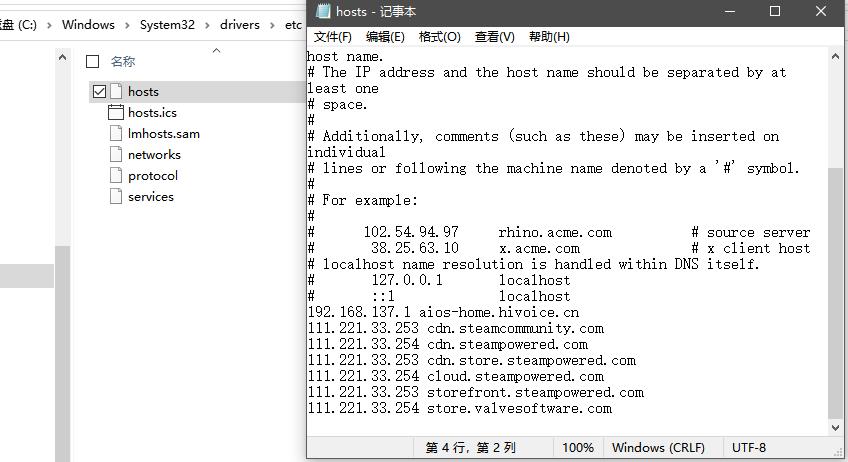Click the storefront.steampowered.com line

point(476,392)
